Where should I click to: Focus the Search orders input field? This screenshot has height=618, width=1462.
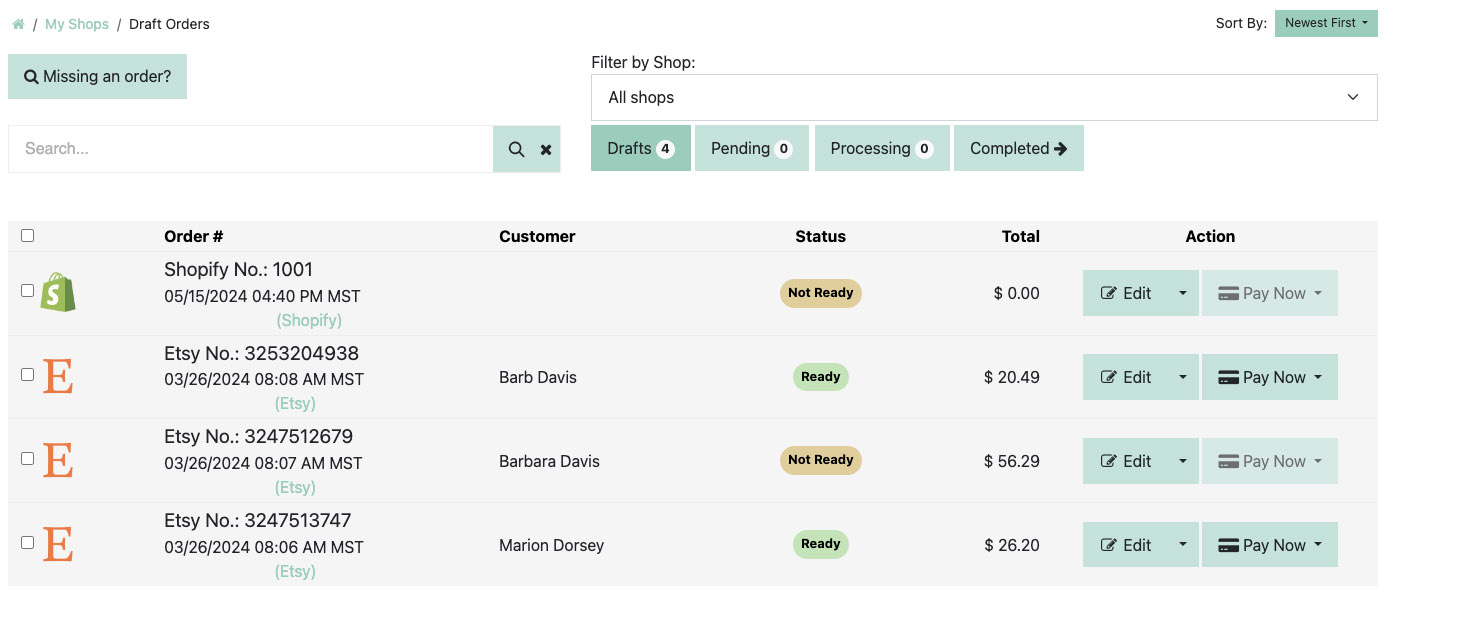coord(250,149)
